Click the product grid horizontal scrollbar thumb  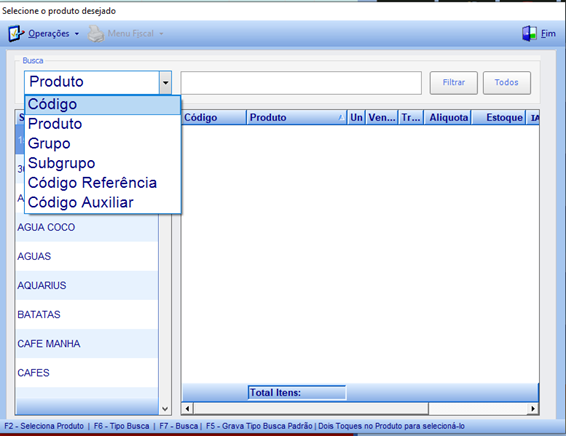(x=311, y=409)
